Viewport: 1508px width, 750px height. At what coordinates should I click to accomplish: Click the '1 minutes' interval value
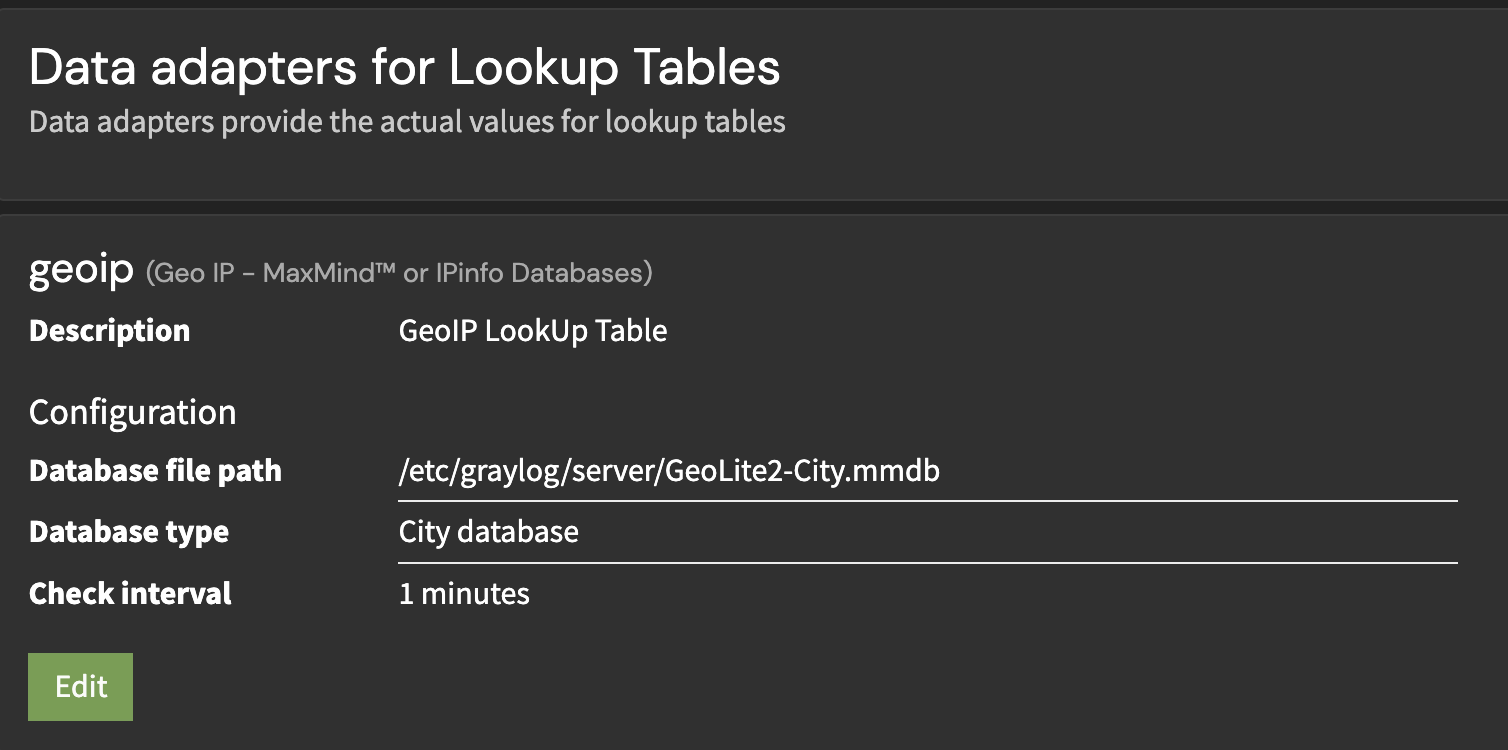[x=464, y=594]
